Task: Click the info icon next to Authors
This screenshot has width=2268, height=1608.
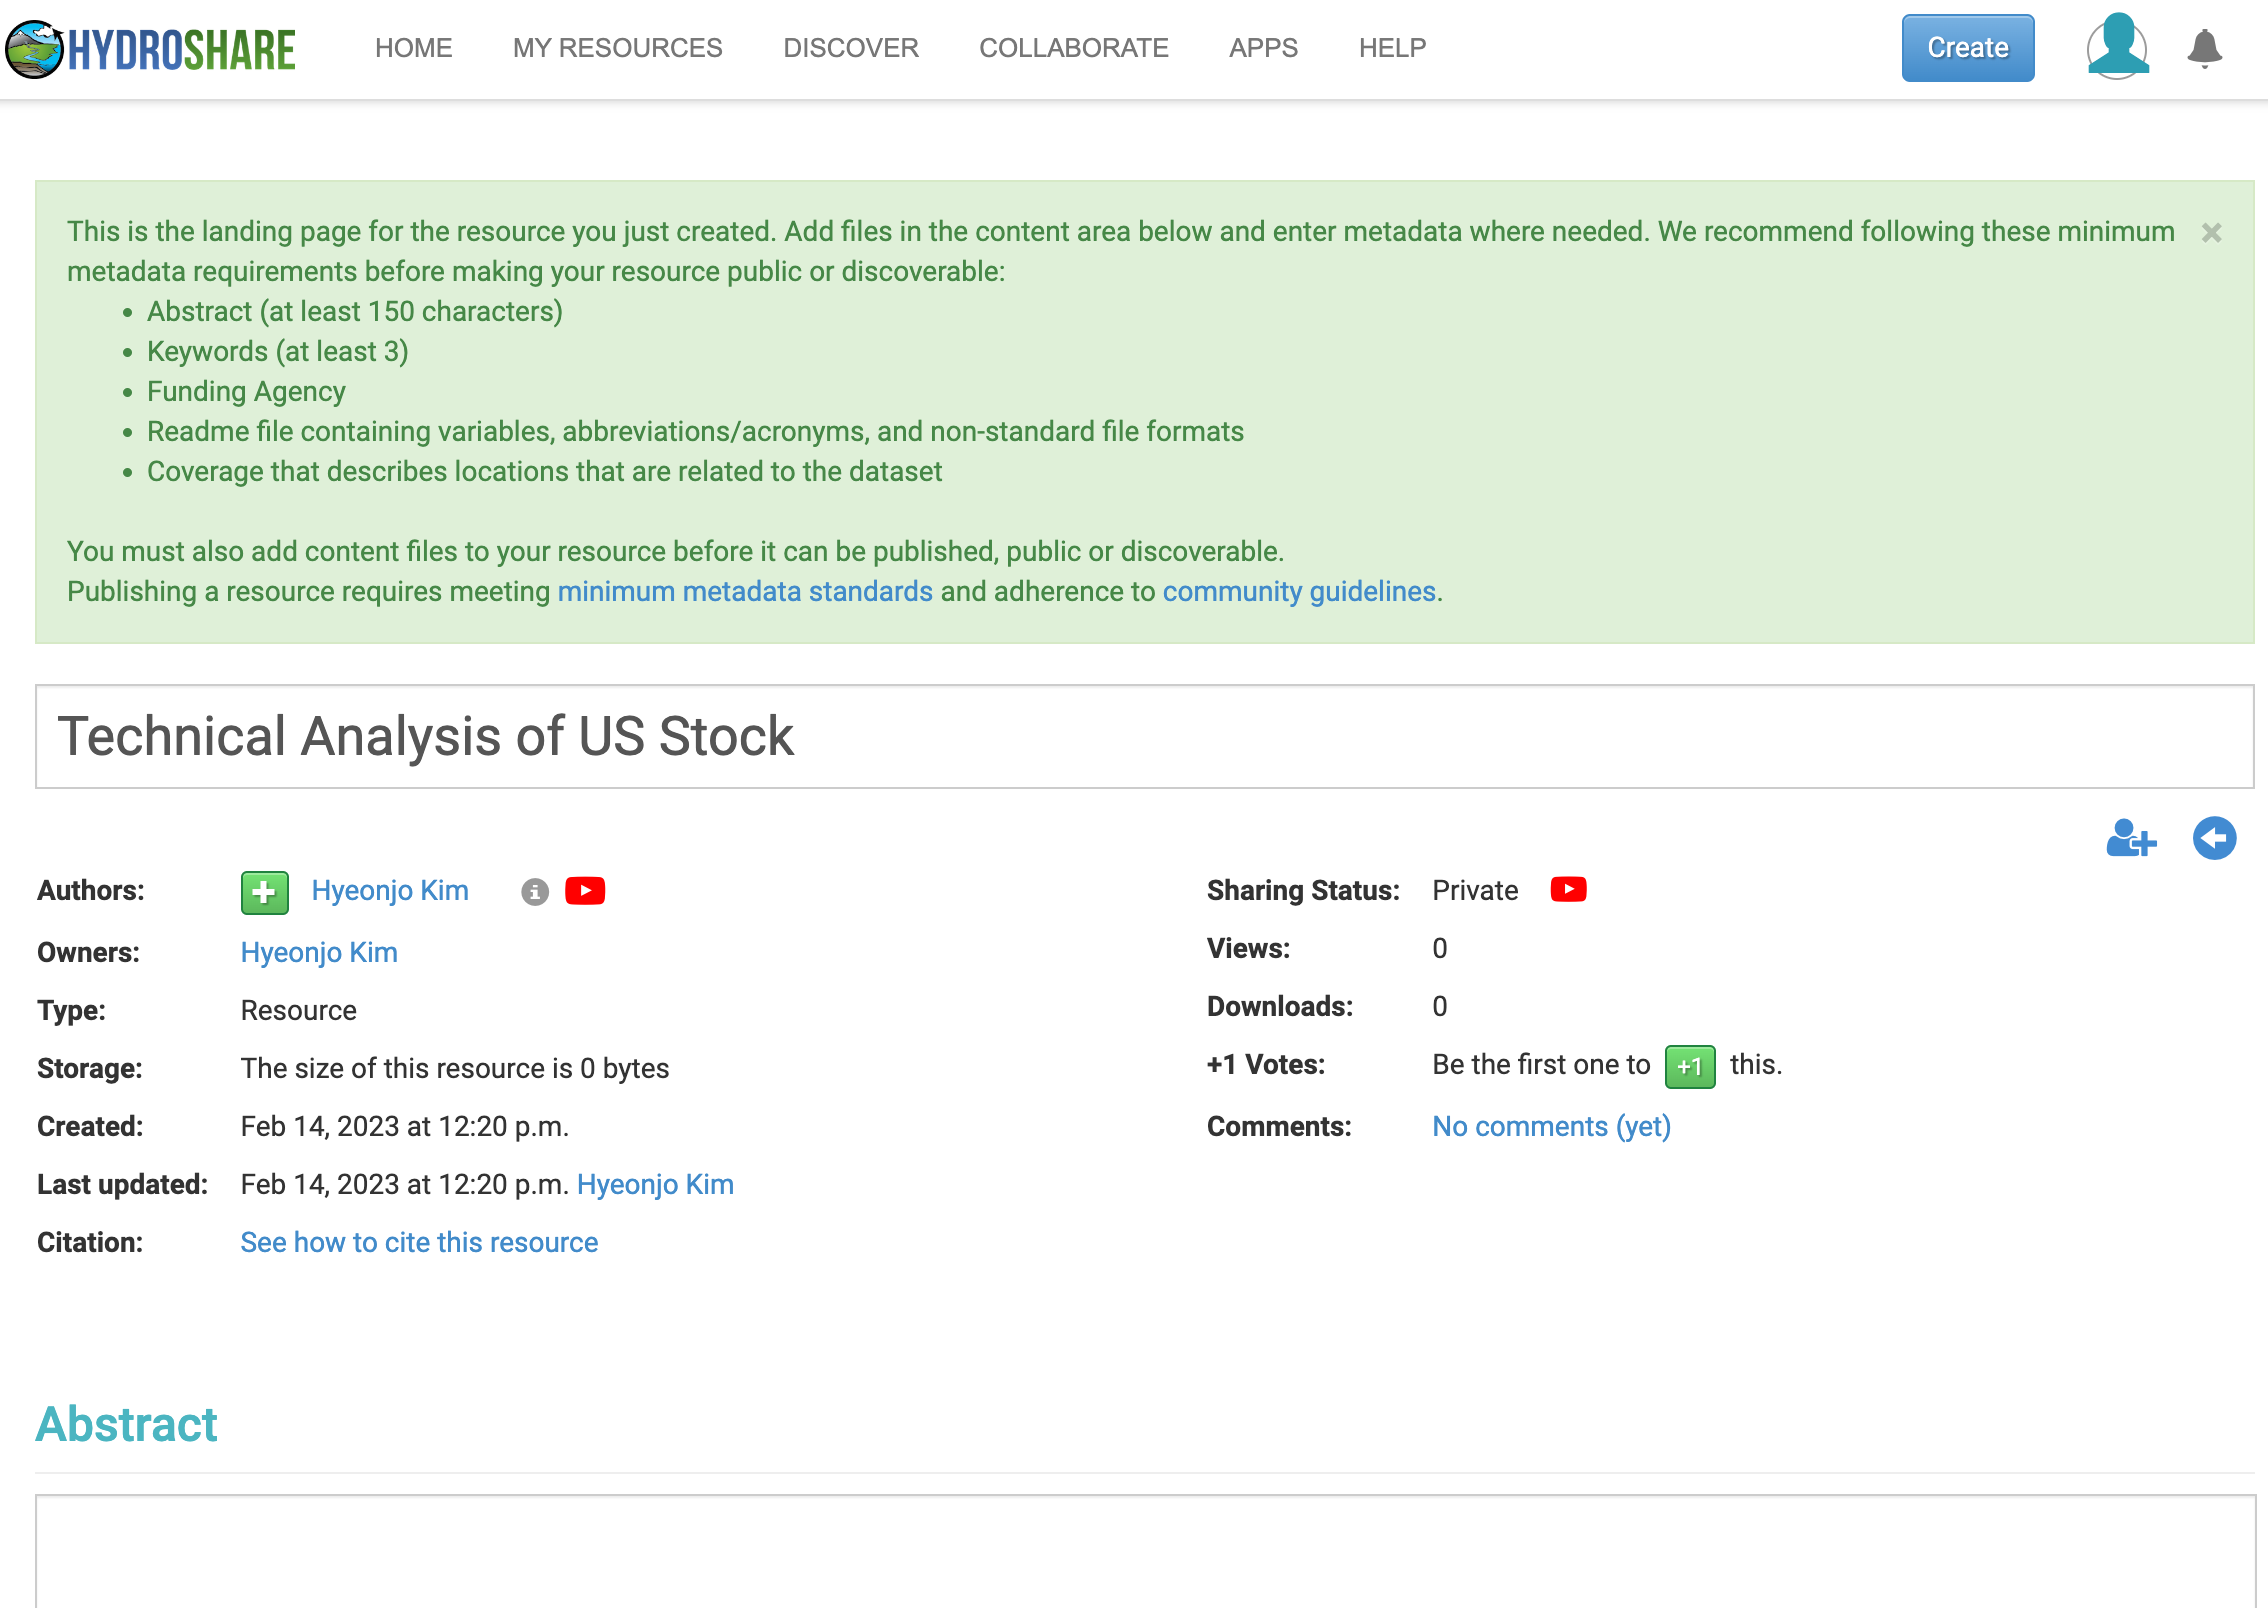Action: click(535, 892)
